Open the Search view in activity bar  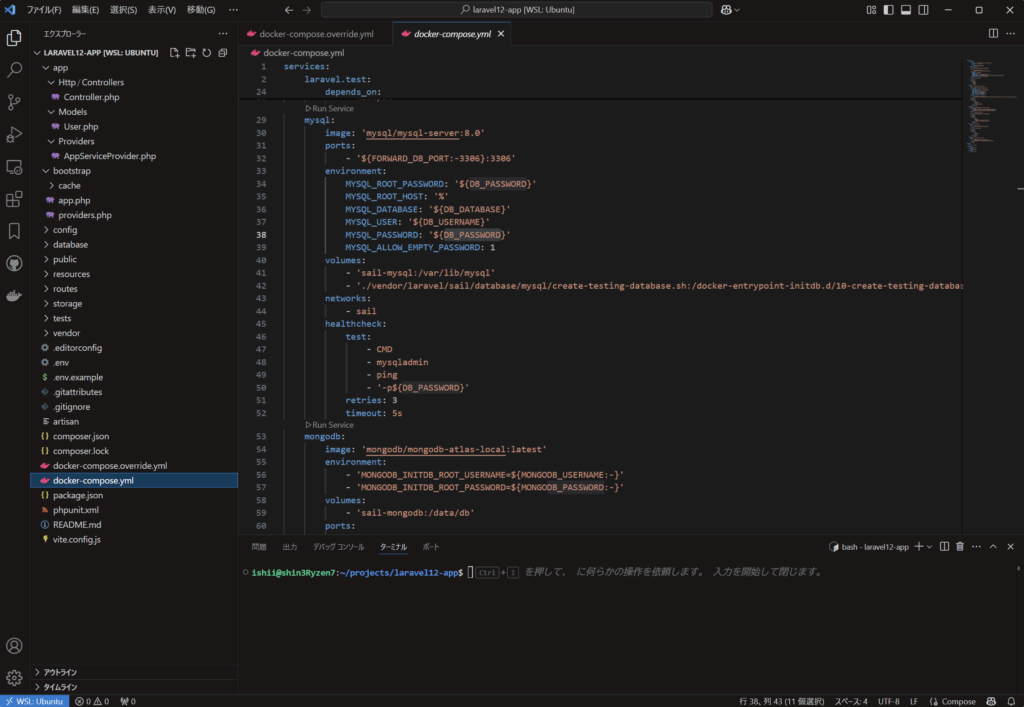[x=14, y=70]
